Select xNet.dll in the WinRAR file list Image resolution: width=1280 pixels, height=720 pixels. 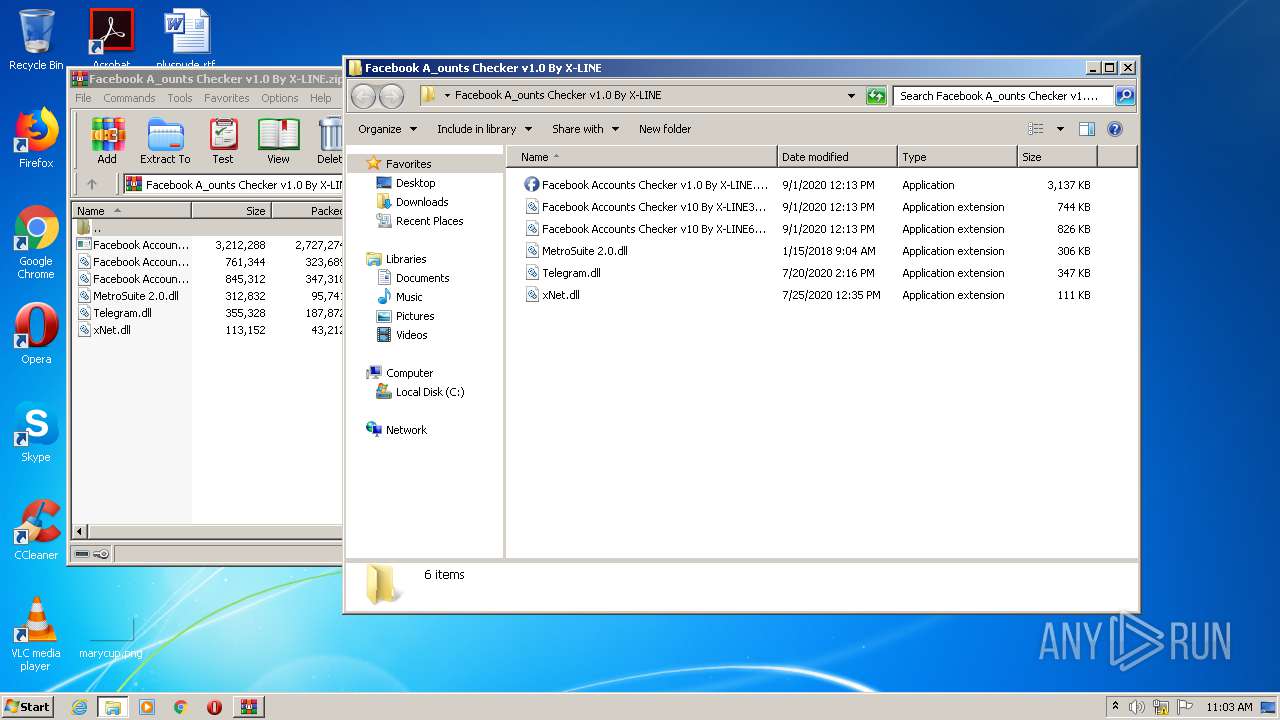111,330
